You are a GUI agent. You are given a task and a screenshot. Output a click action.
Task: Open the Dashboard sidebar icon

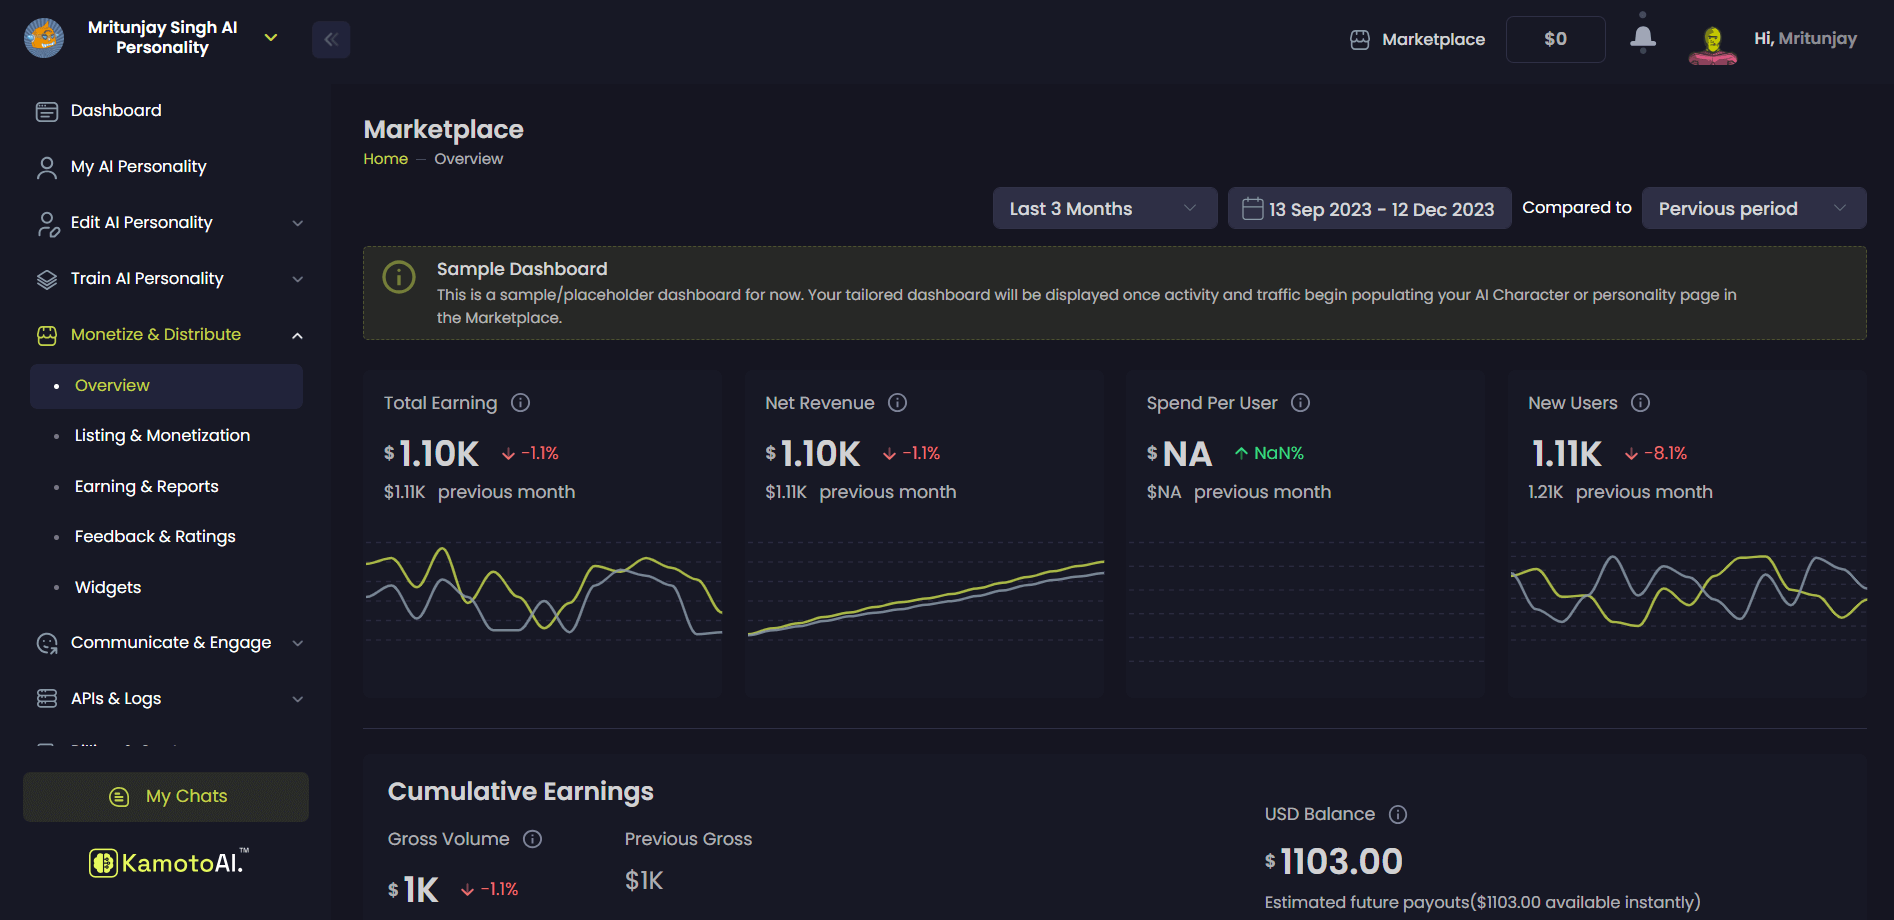coord(46,110)
